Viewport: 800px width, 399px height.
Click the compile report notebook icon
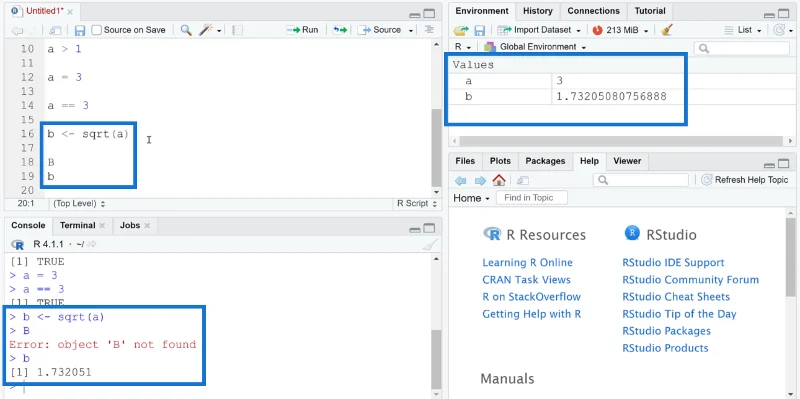pyautogui.click(x=237, y=30)
